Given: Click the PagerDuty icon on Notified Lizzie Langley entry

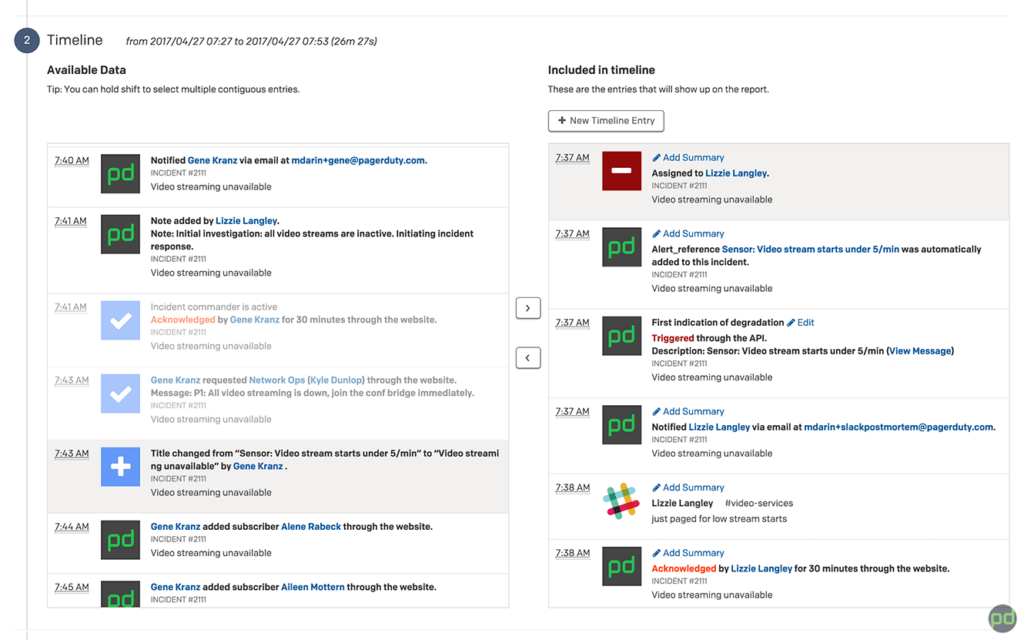Looking at the screenshot, I should 622,424.
